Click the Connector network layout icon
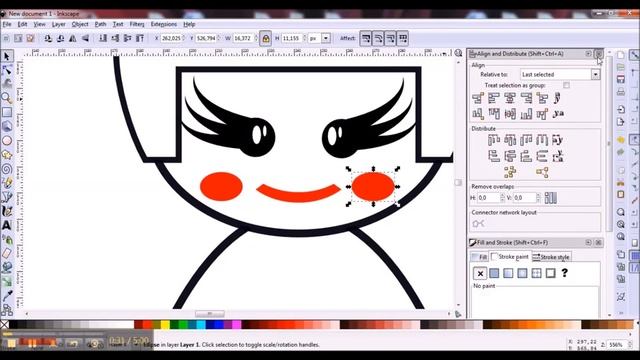640x360 pixels. [x=478, y=223]
